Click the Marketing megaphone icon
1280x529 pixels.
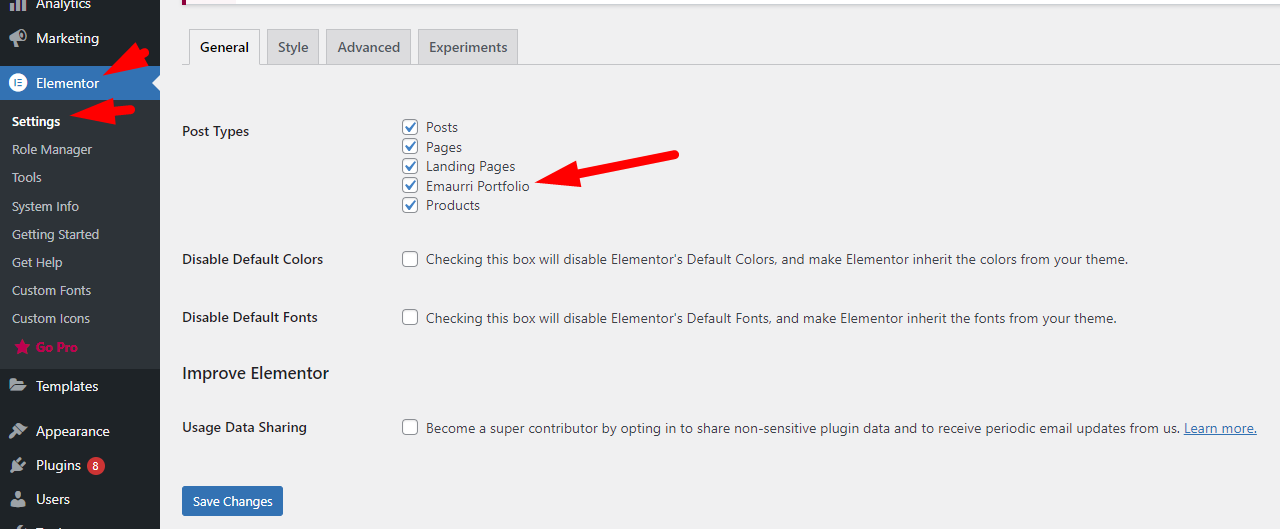point(18,38)
